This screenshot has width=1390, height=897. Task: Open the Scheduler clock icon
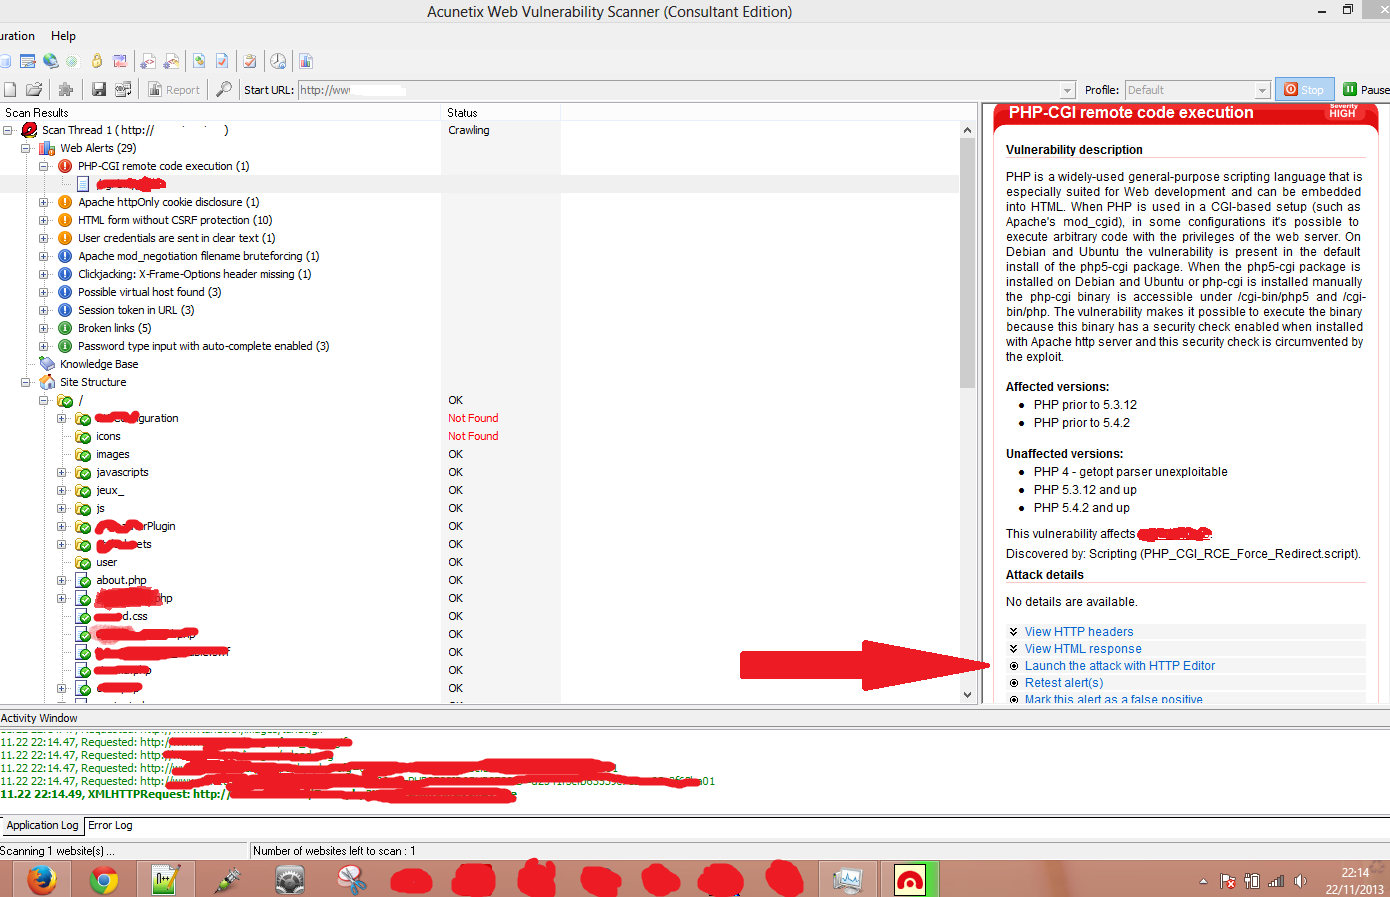(x=278, y=61)
